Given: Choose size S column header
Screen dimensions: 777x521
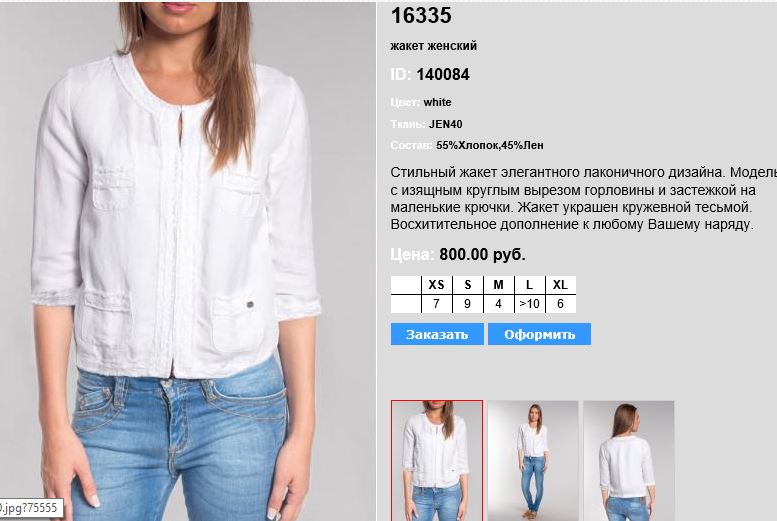Looking at the screenshot, I should click(468, 285).
